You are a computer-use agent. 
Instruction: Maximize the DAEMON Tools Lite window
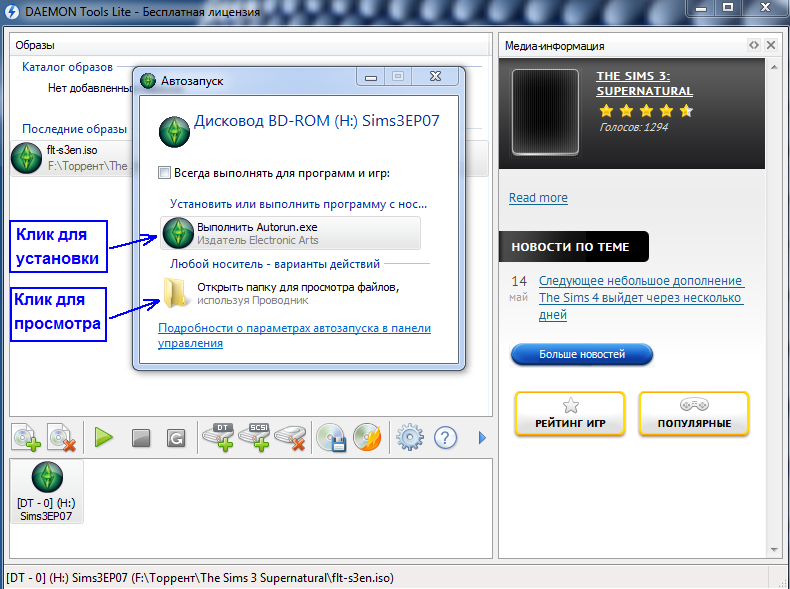728,8
